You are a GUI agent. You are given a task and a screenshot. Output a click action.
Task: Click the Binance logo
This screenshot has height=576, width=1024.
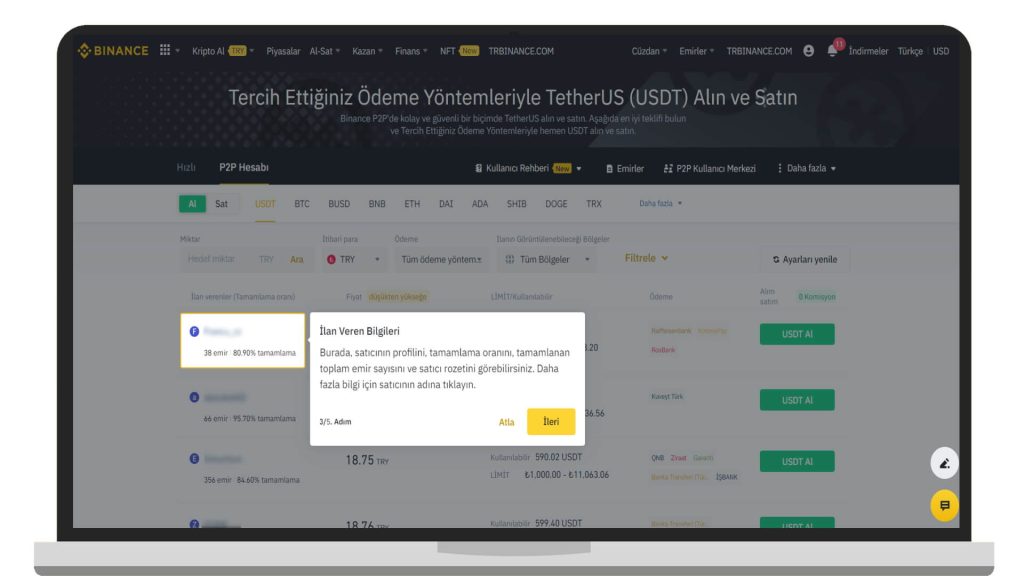click(x=113, y=51)
